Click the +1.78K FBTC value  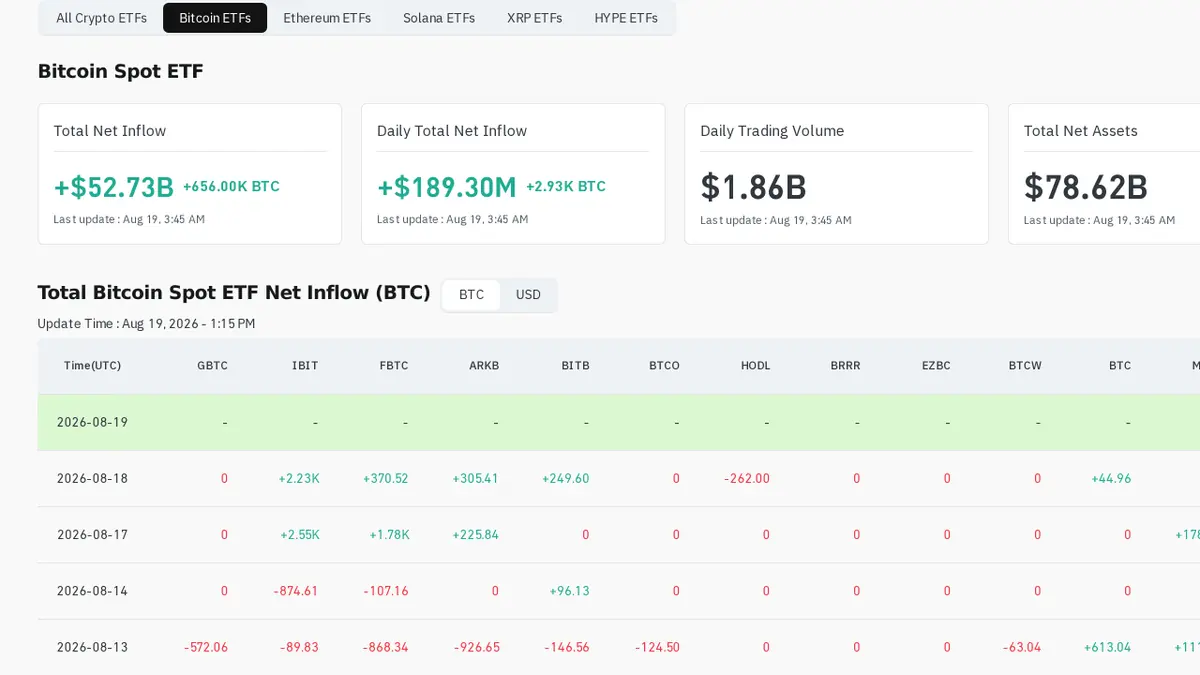click(x=389, y=535)
